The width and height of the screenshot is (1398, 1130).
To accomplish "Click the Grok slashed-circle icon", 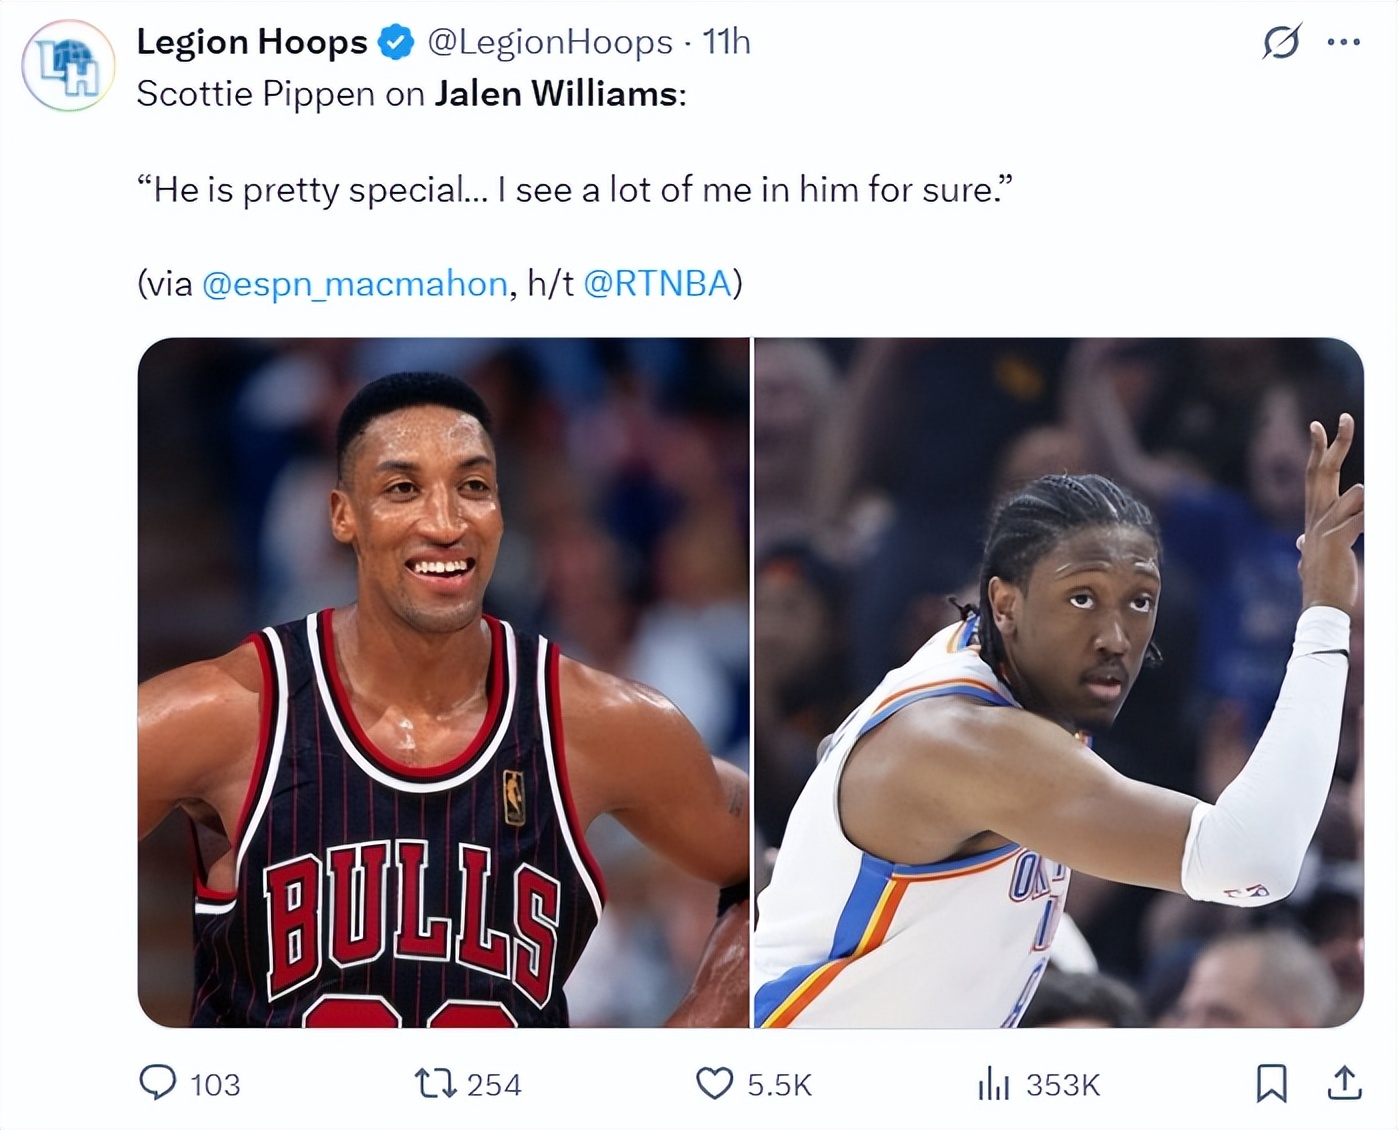I will click(x=1281, y=42).
